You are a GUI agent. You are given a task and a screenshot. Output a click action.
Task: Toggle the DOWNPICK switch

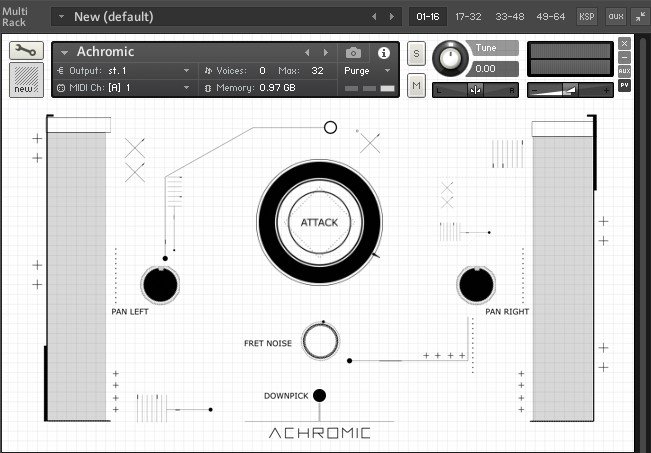(319, 396)
